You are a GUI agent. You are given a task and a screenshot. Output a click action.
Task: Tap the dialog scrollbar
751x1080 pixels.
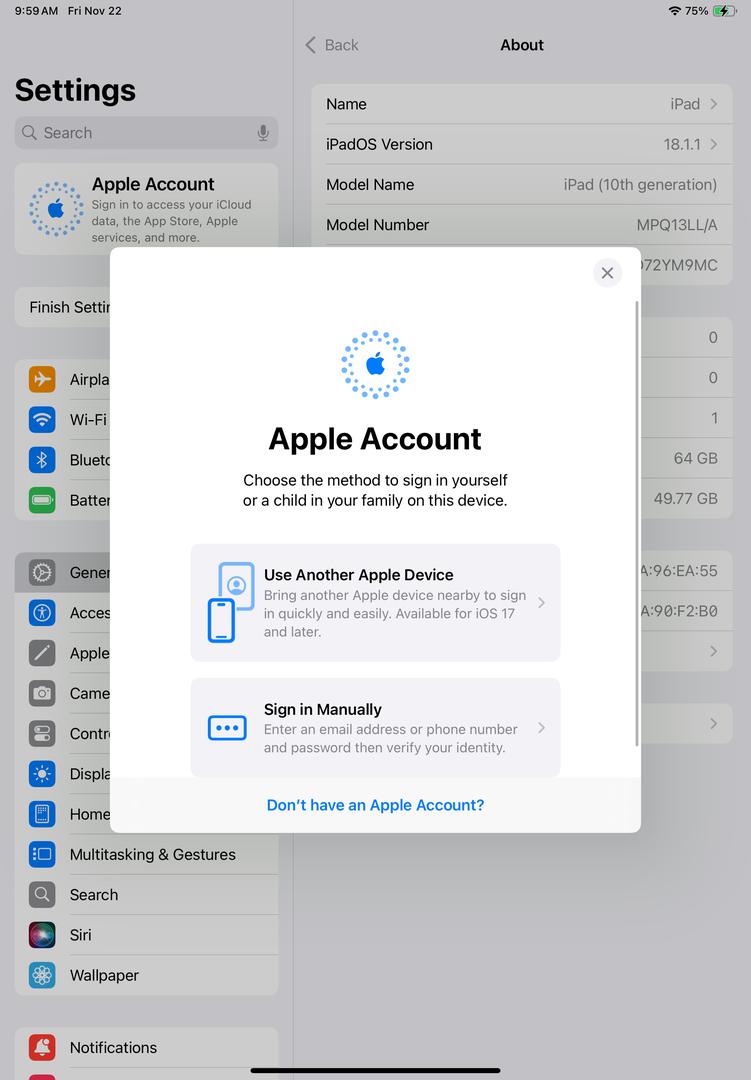click(x=637, y=523)
